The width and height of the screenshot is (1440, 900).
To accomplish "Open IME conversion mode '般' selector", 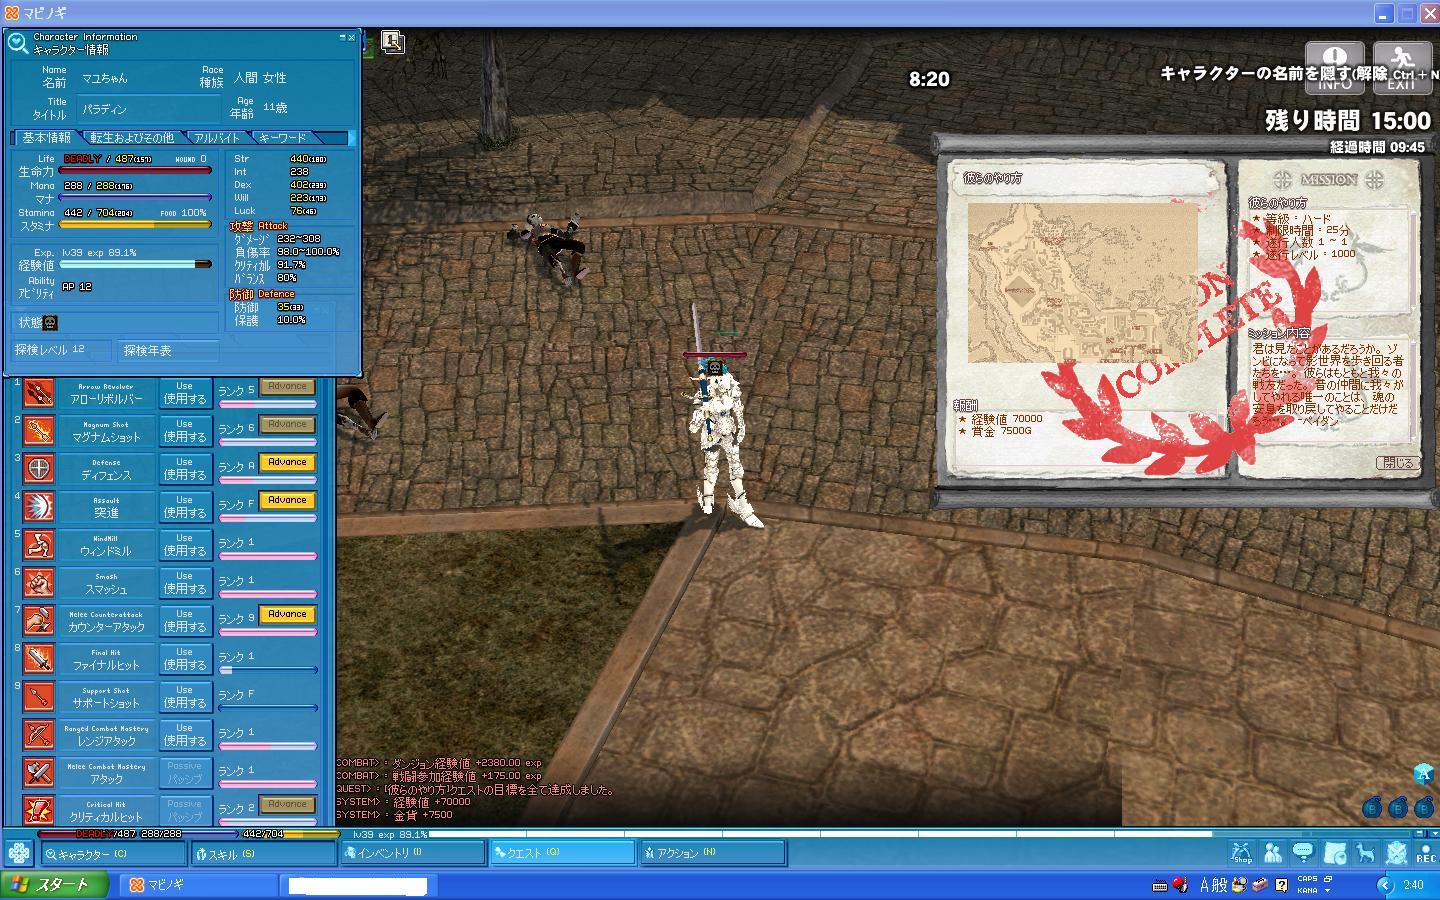I will (1220, 885).
